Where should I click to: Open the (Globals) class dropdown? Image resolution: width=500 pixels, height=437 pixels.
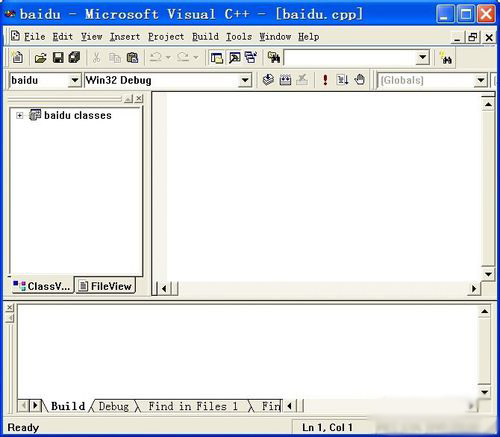click(481, 80)
